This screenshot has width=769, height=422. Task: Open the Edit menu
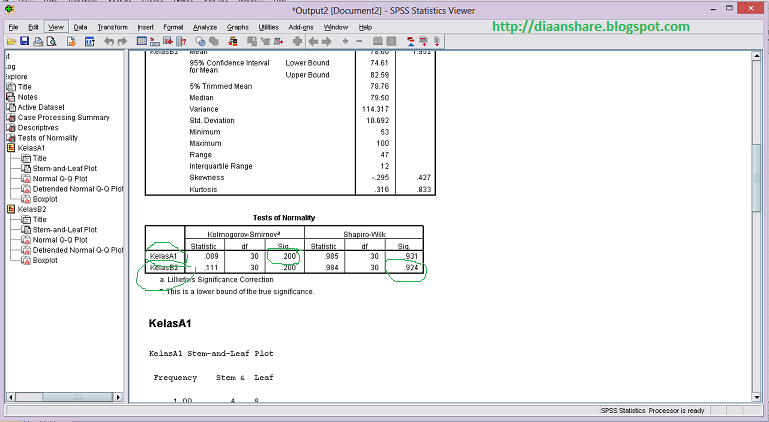click(33, 27)
